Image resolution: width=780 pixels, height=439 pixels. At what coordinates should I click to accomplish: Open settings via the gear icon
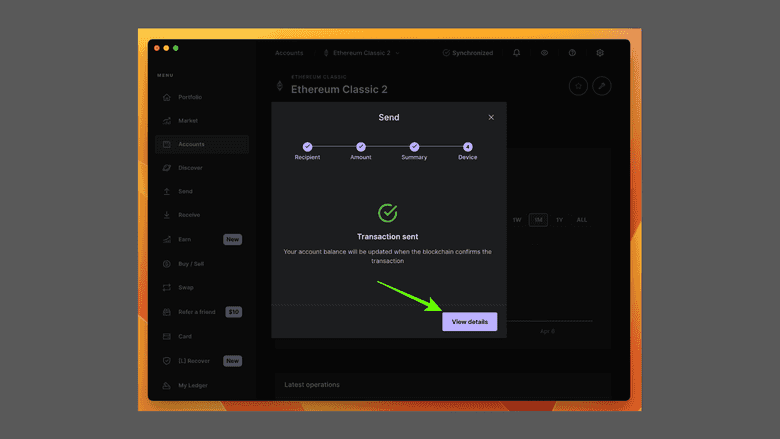click(600, 53)
